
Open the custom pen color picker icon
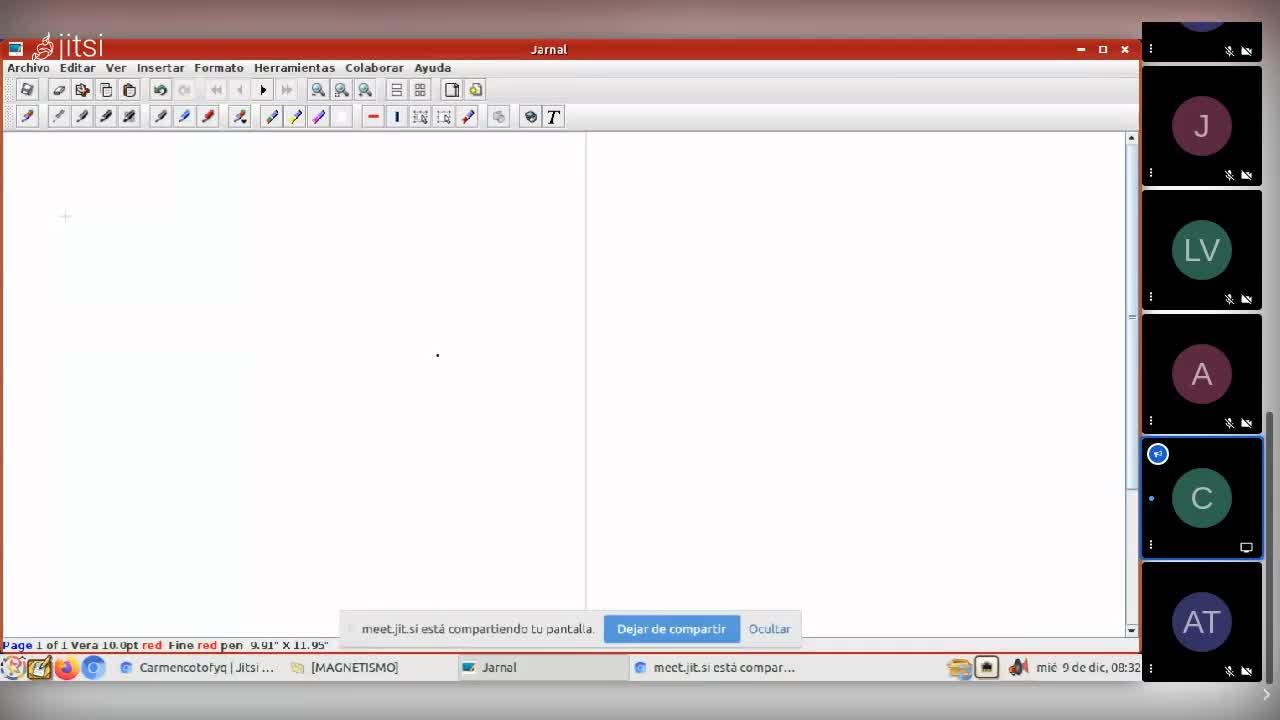(240, 117)
